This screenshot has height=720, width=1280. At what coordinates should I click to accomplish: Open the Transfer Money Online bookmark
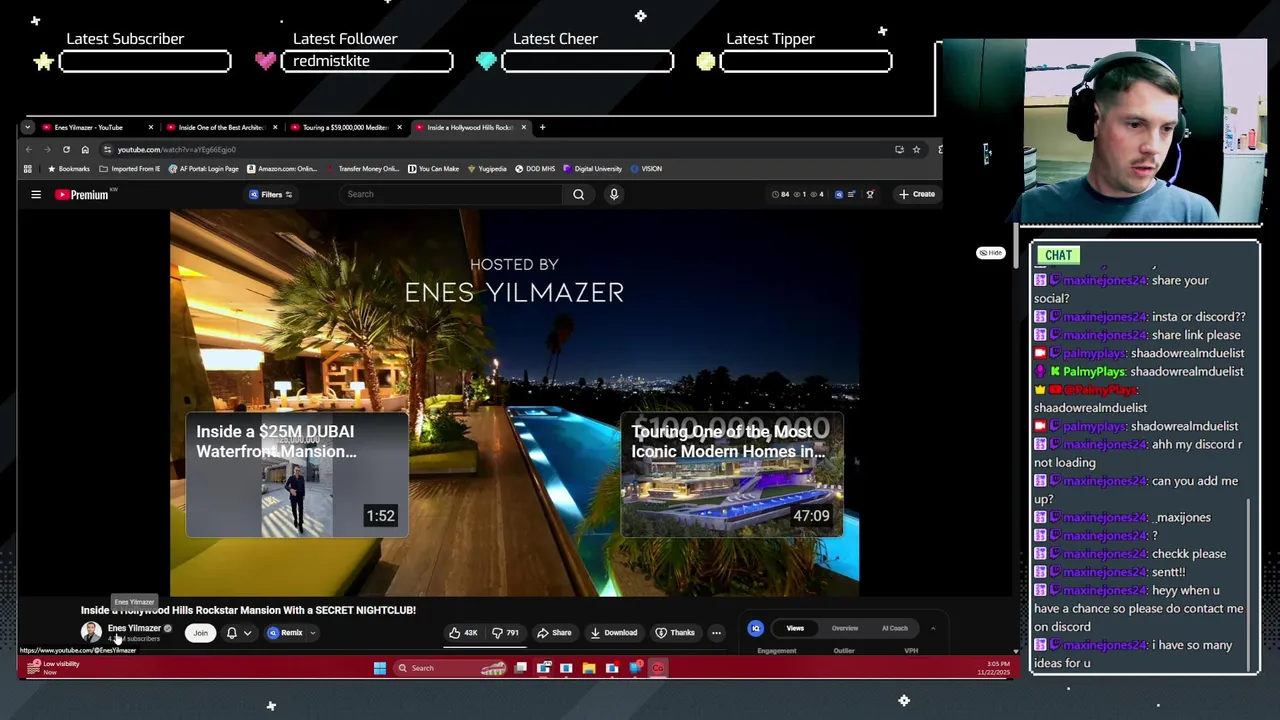coord(362,168)
